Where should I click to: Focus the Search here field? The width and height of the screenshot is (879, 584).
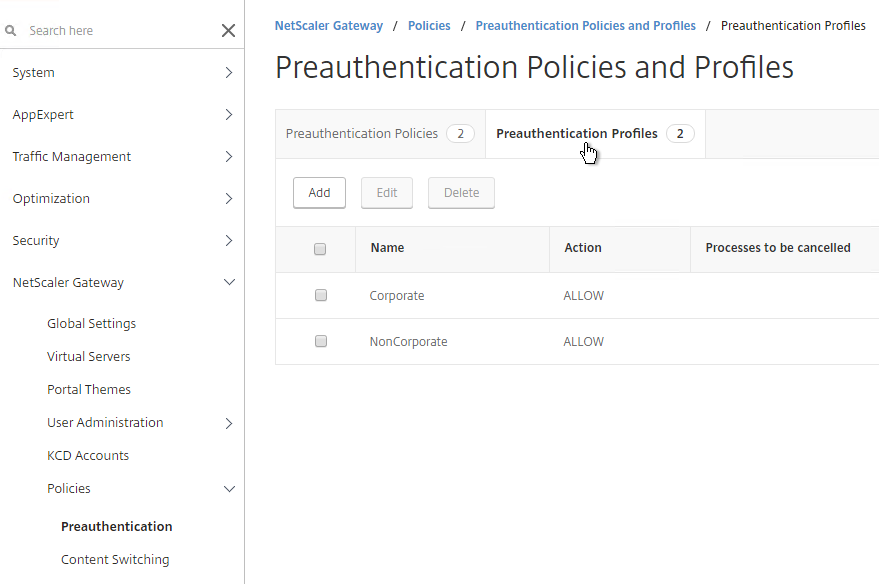pos(121,30)
